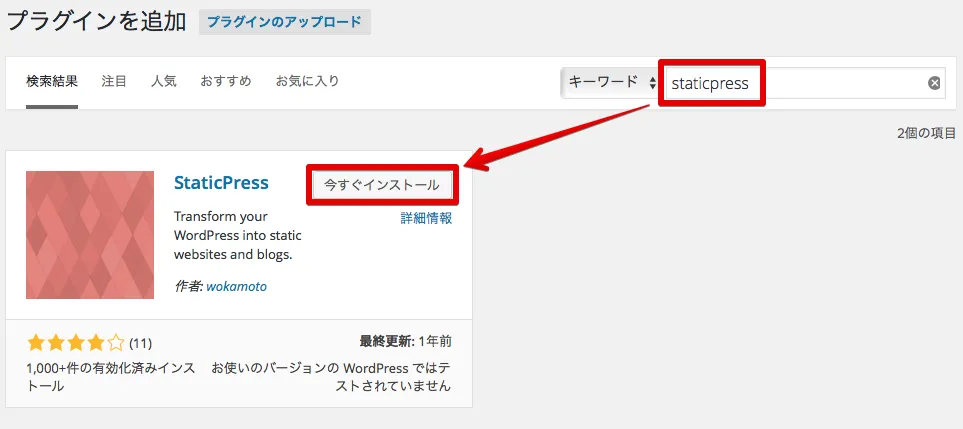The height and width of the screenshot is (429, 963).
Task: Open the StaticPress plugin title link
Action: pos(221,183)
